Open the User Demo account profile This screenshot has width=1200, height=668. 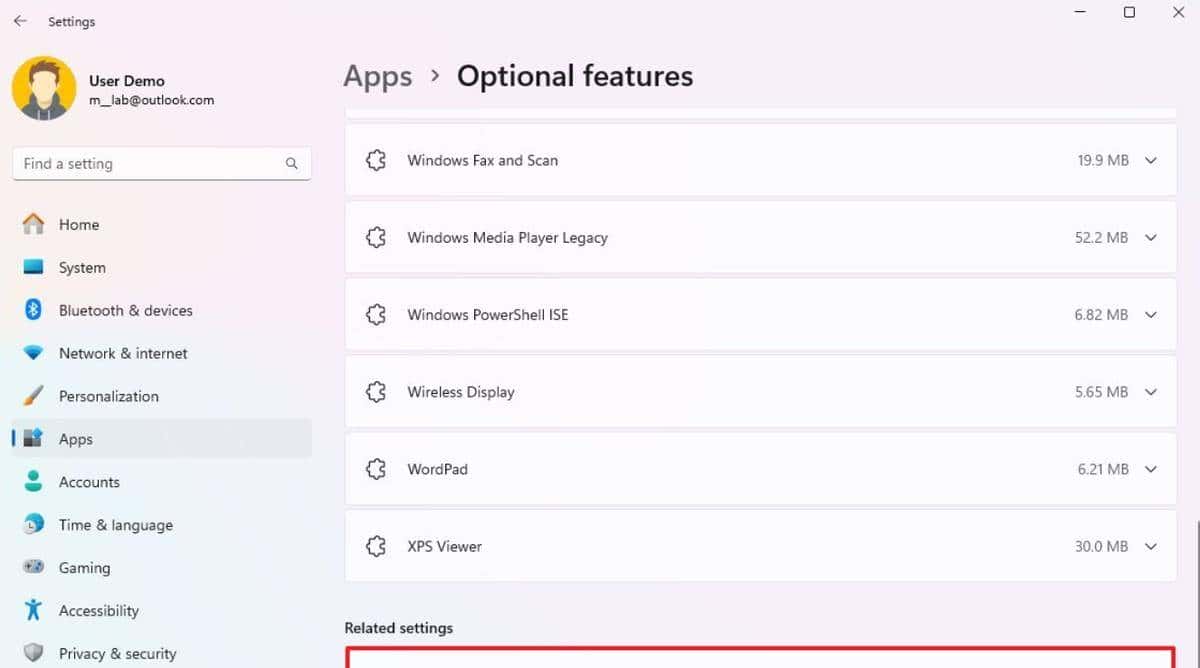pos(44,88)
